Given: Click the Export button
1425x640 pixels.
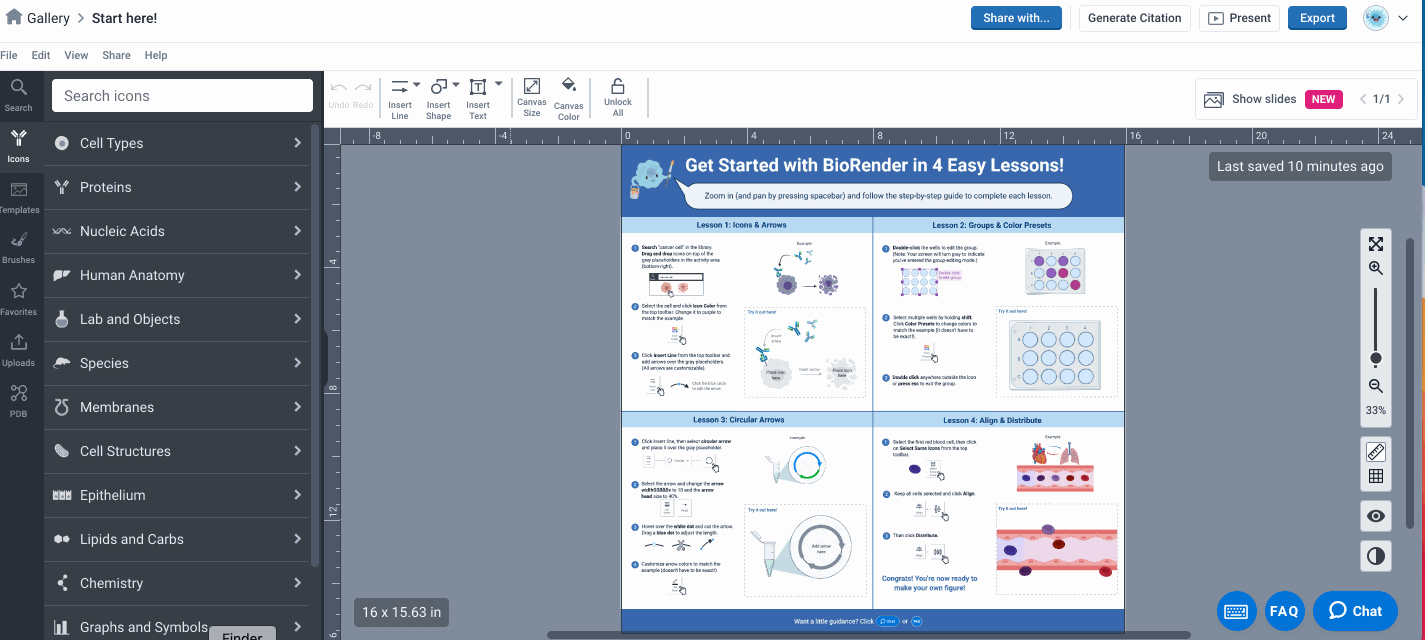Looking at the screenshot, I should (1317, 18).
